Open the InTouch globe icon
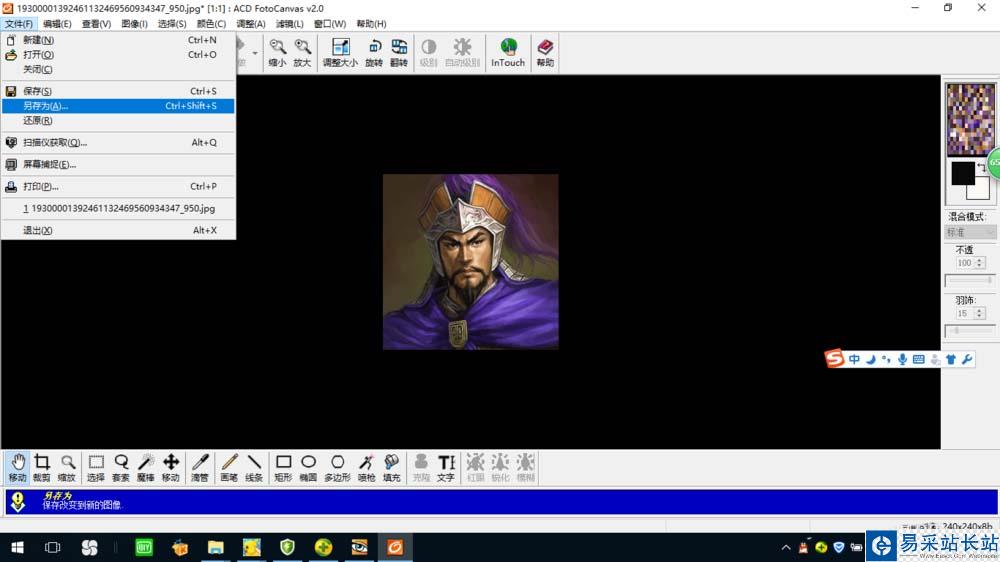The height and width of the screenshot is (562, 1000). pyautogui.click(x=508, y=52)
